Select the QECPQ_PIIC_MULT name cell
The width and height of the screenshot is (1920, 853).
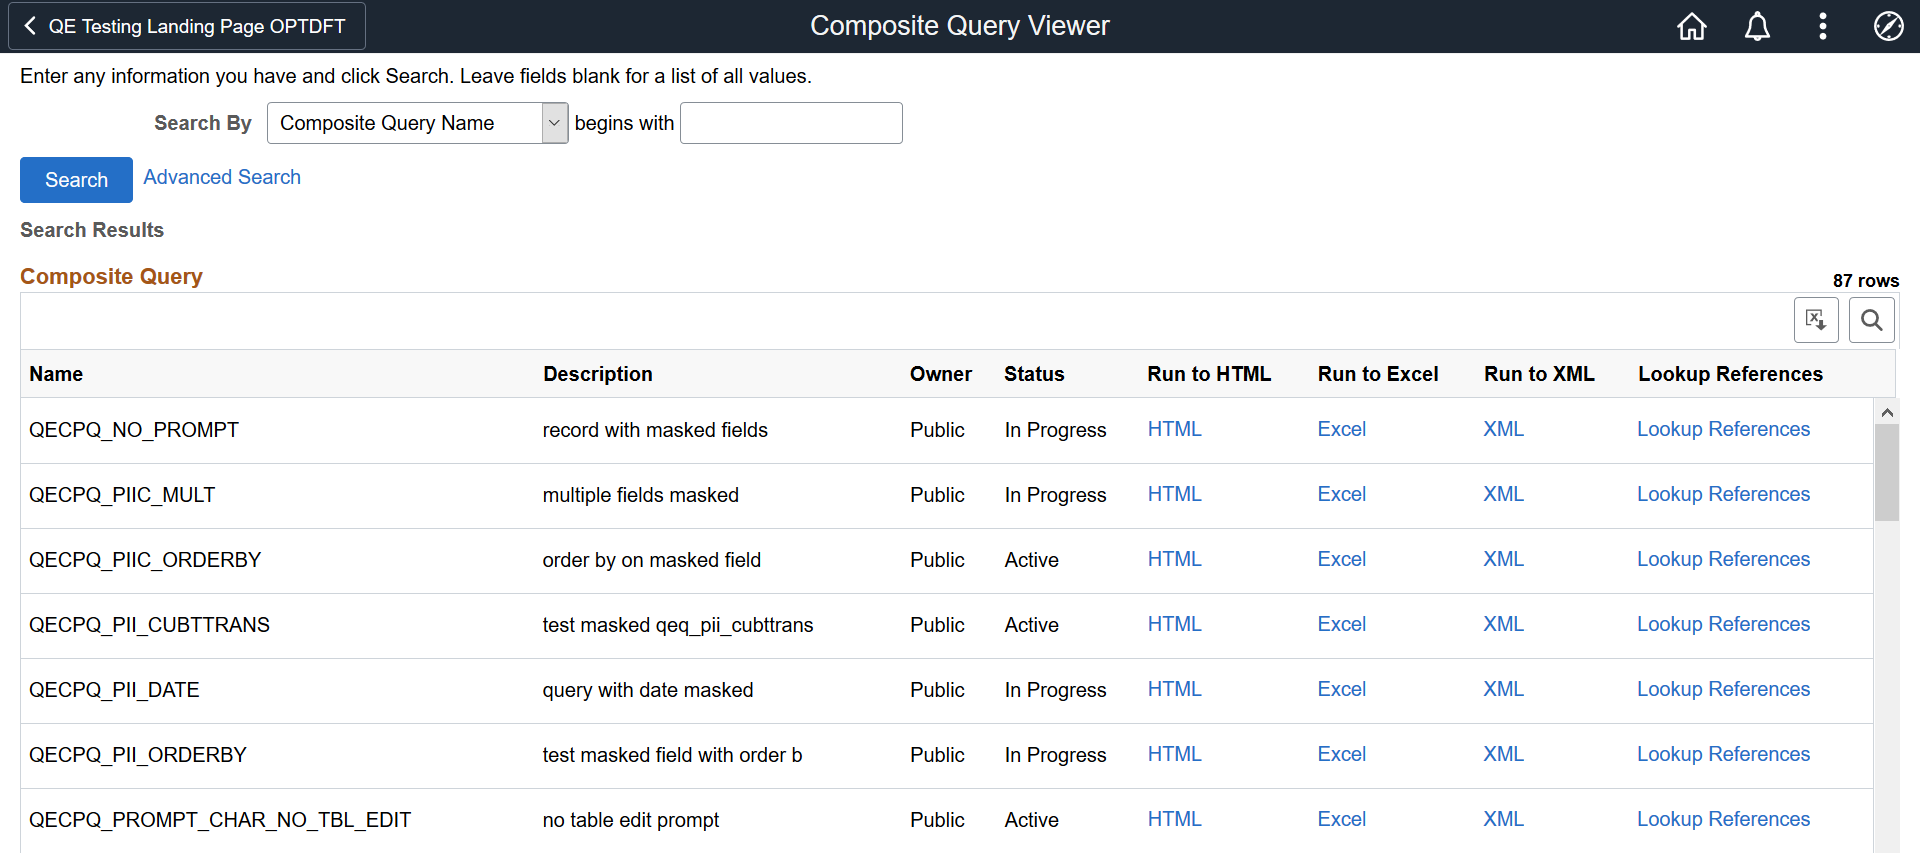pos(122,495)
